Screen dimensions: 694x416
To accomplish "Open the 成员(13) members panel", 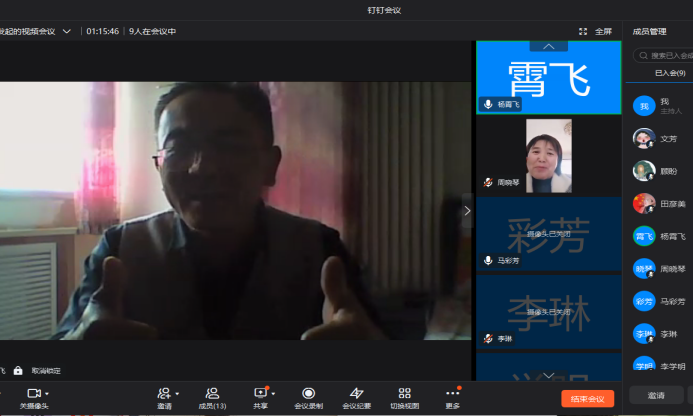I will click(x=212, y=398).
